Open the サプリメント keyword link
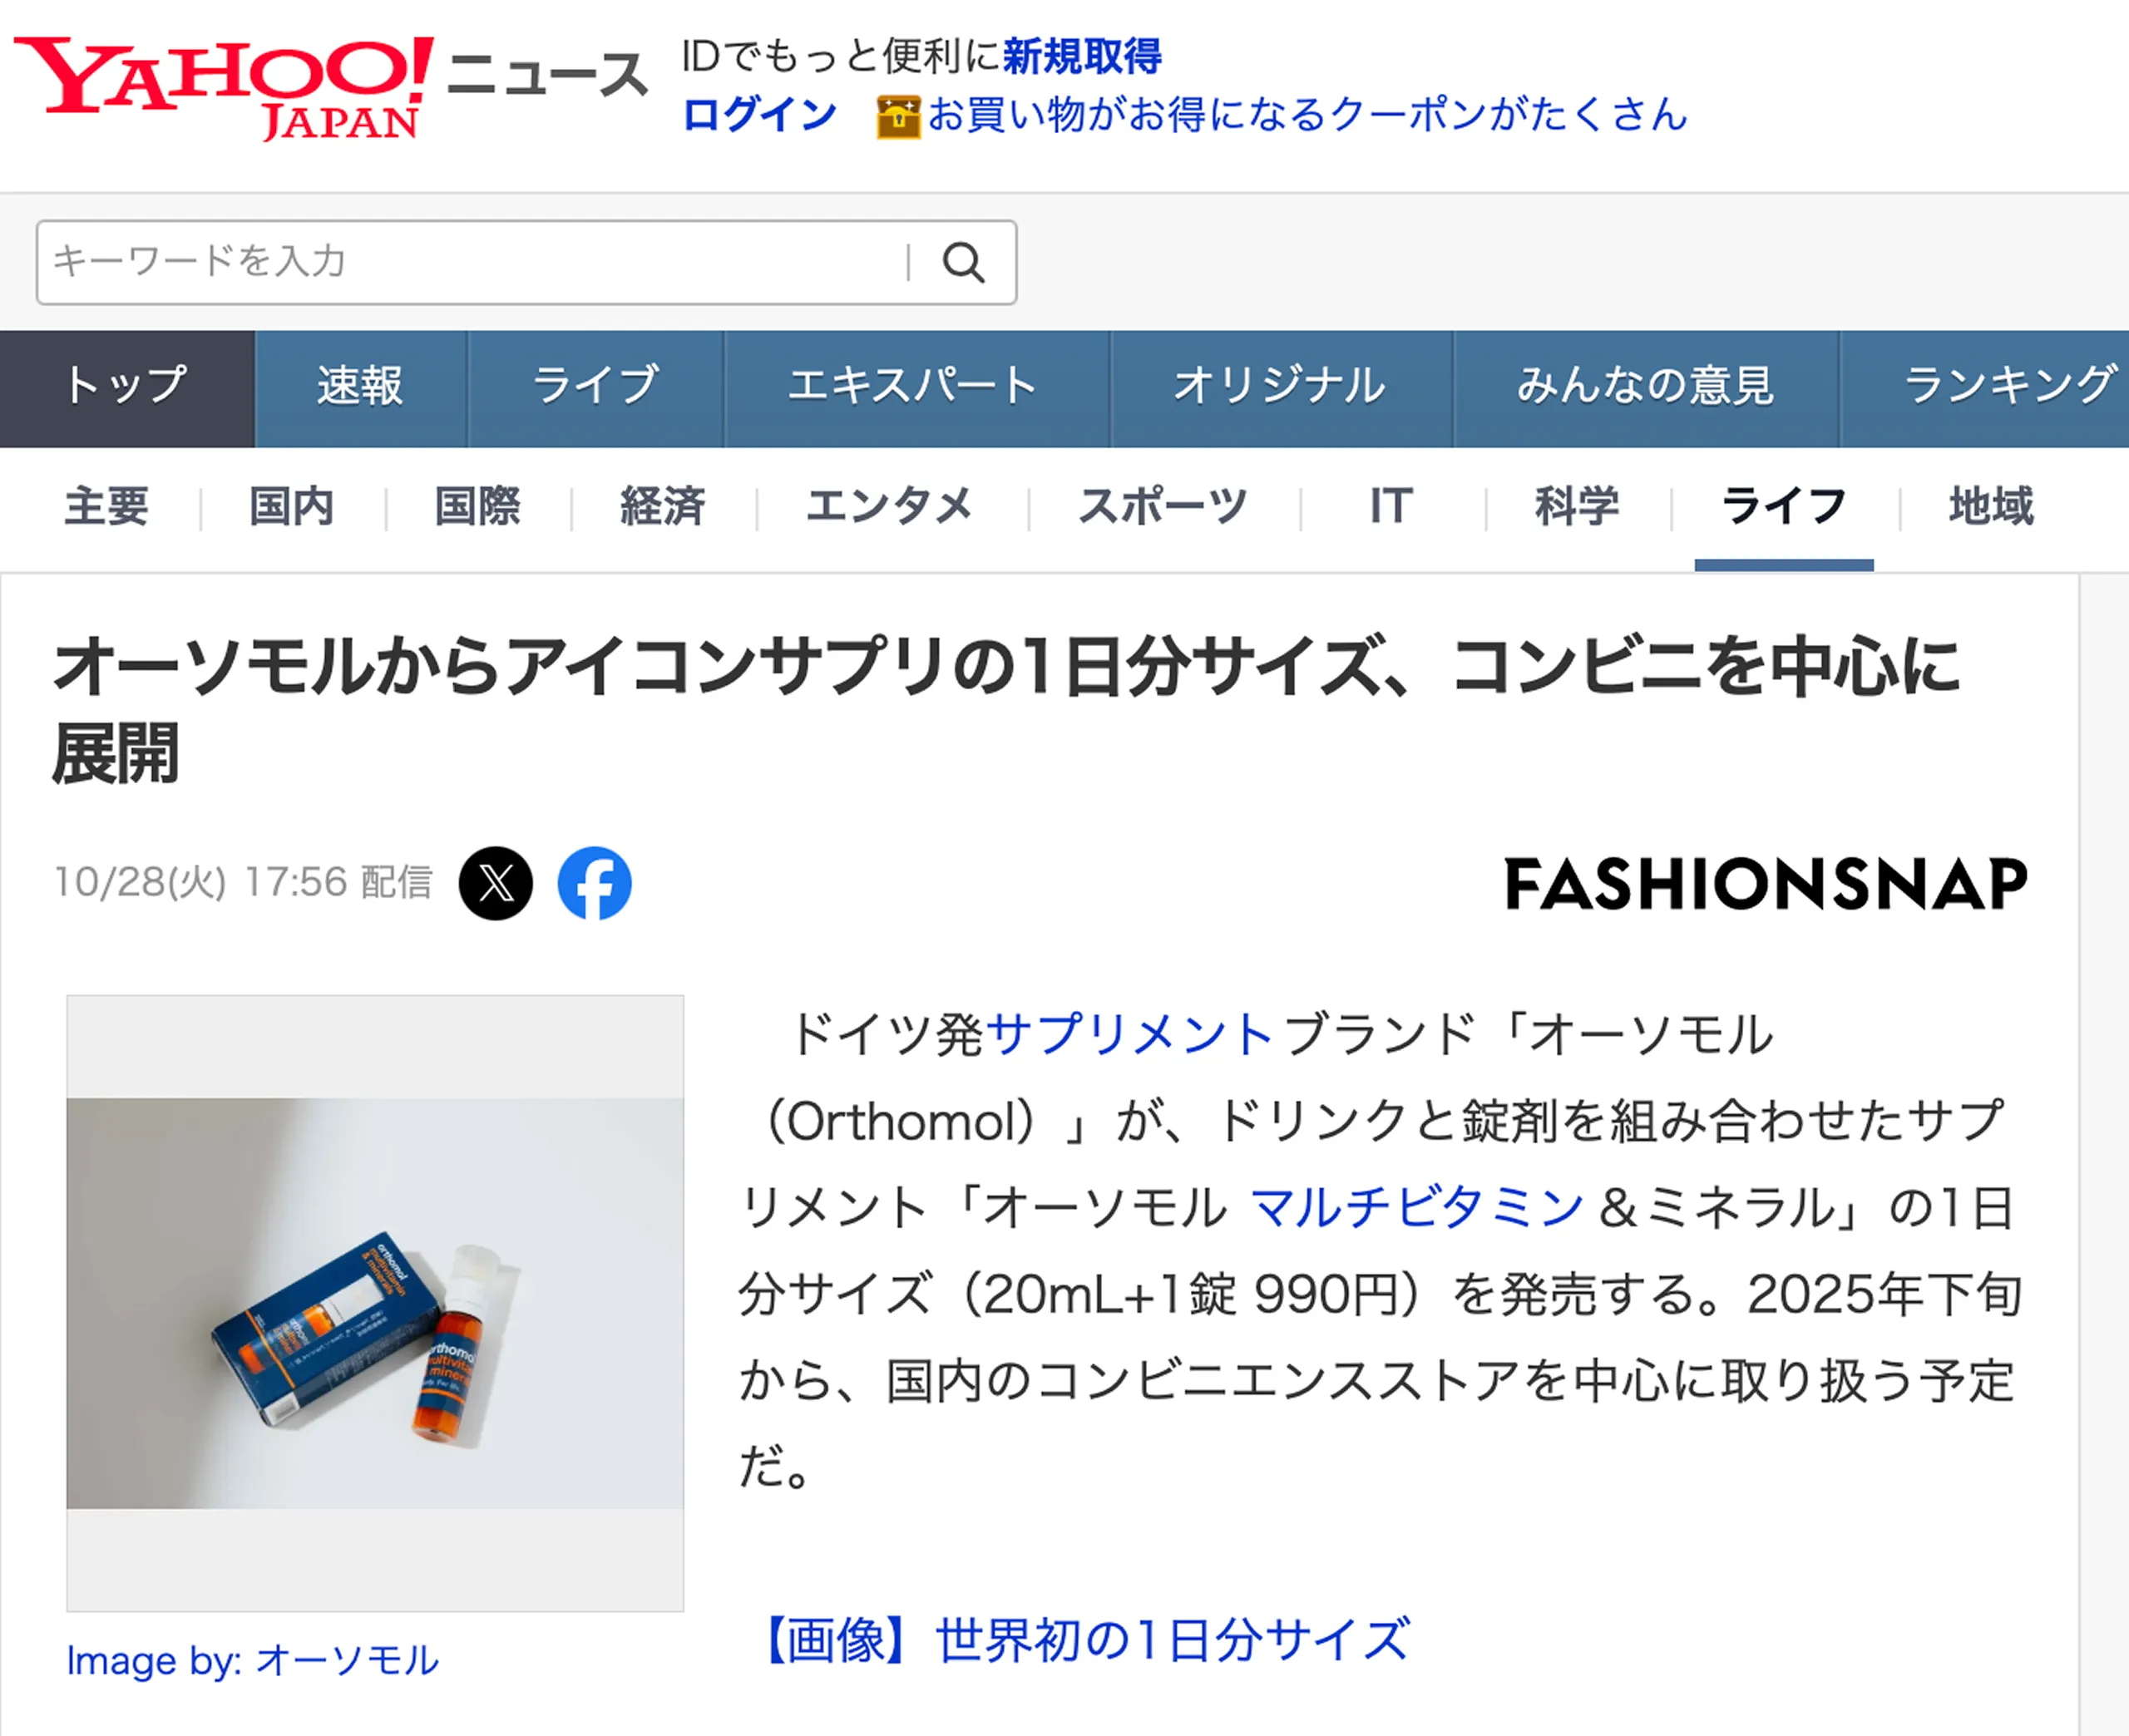Viewport: 2129px width, 1736px height. [1130, 1034]
